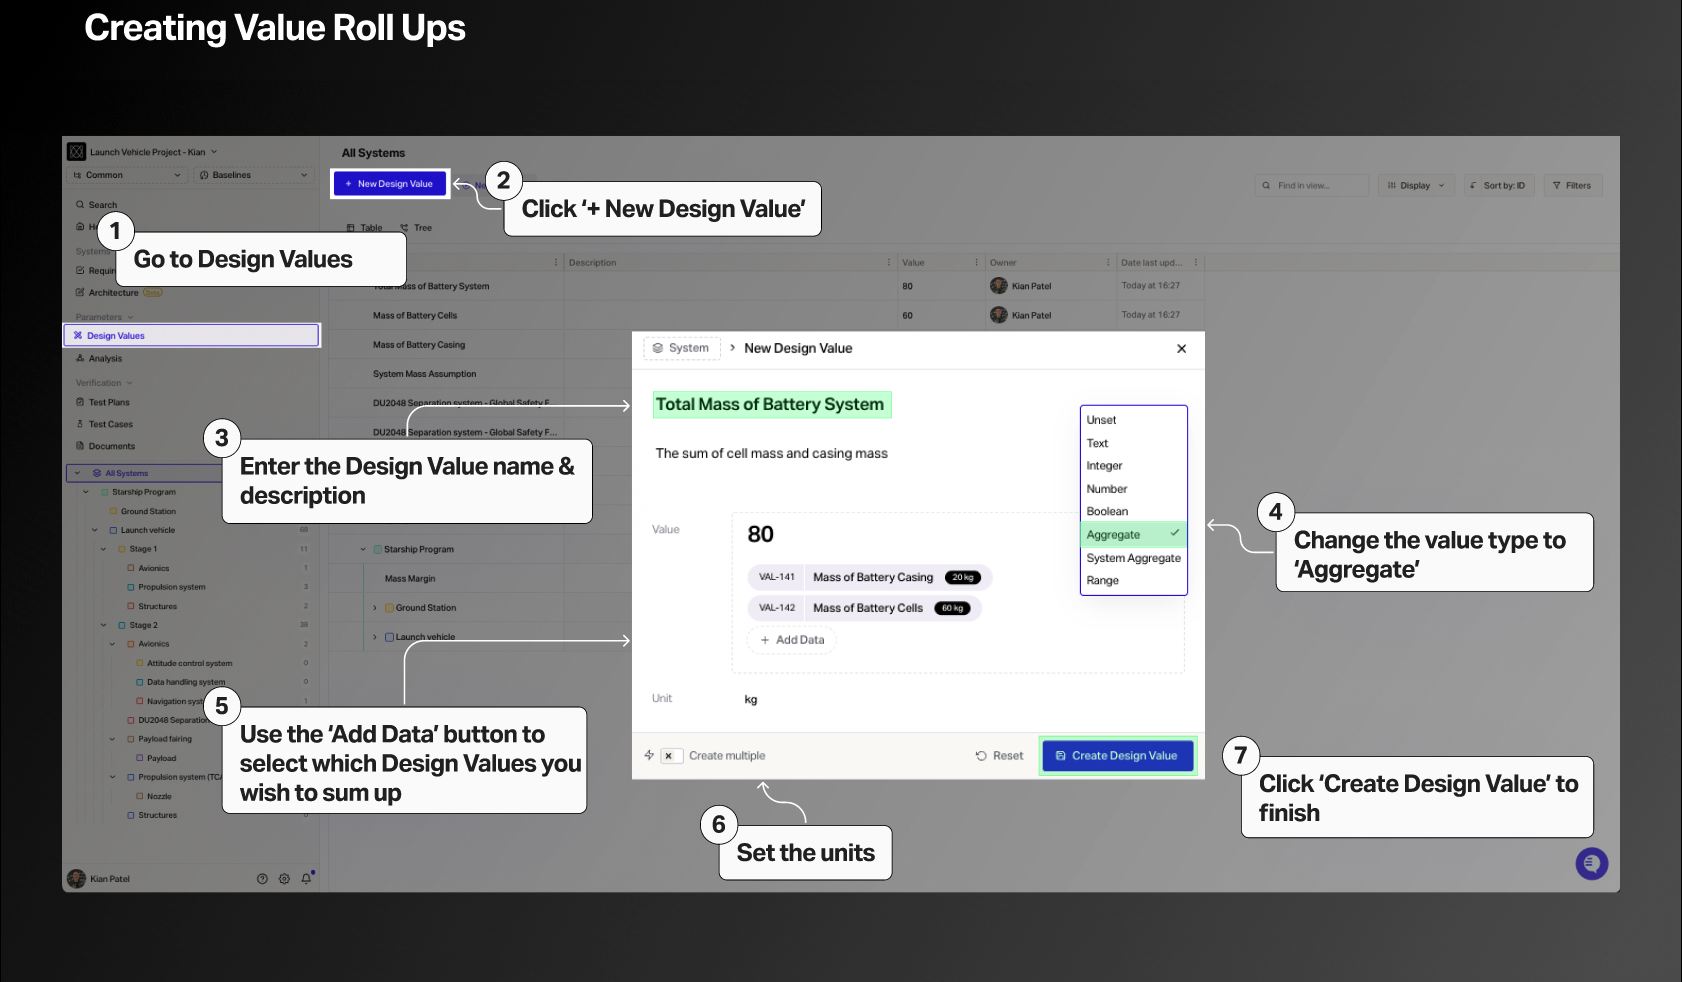Click the kg unit field
This screenshot has height=982, width=1682.
[751, 699]
